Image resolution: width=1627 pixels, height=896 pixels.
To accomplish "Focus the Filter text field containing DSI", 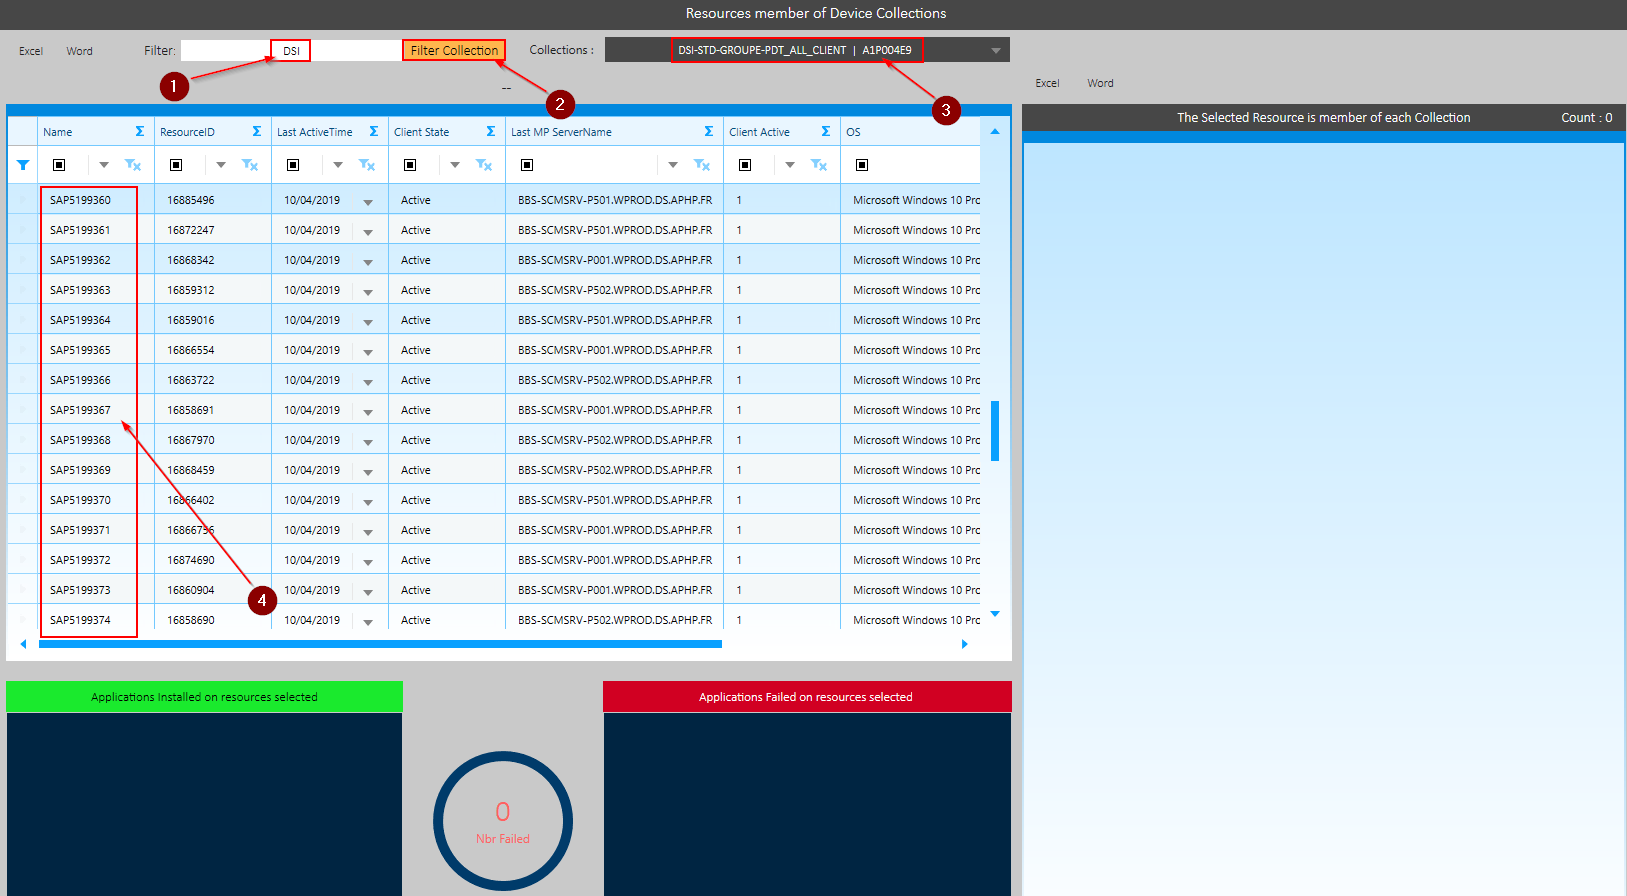I will click(x=291, y=50).
